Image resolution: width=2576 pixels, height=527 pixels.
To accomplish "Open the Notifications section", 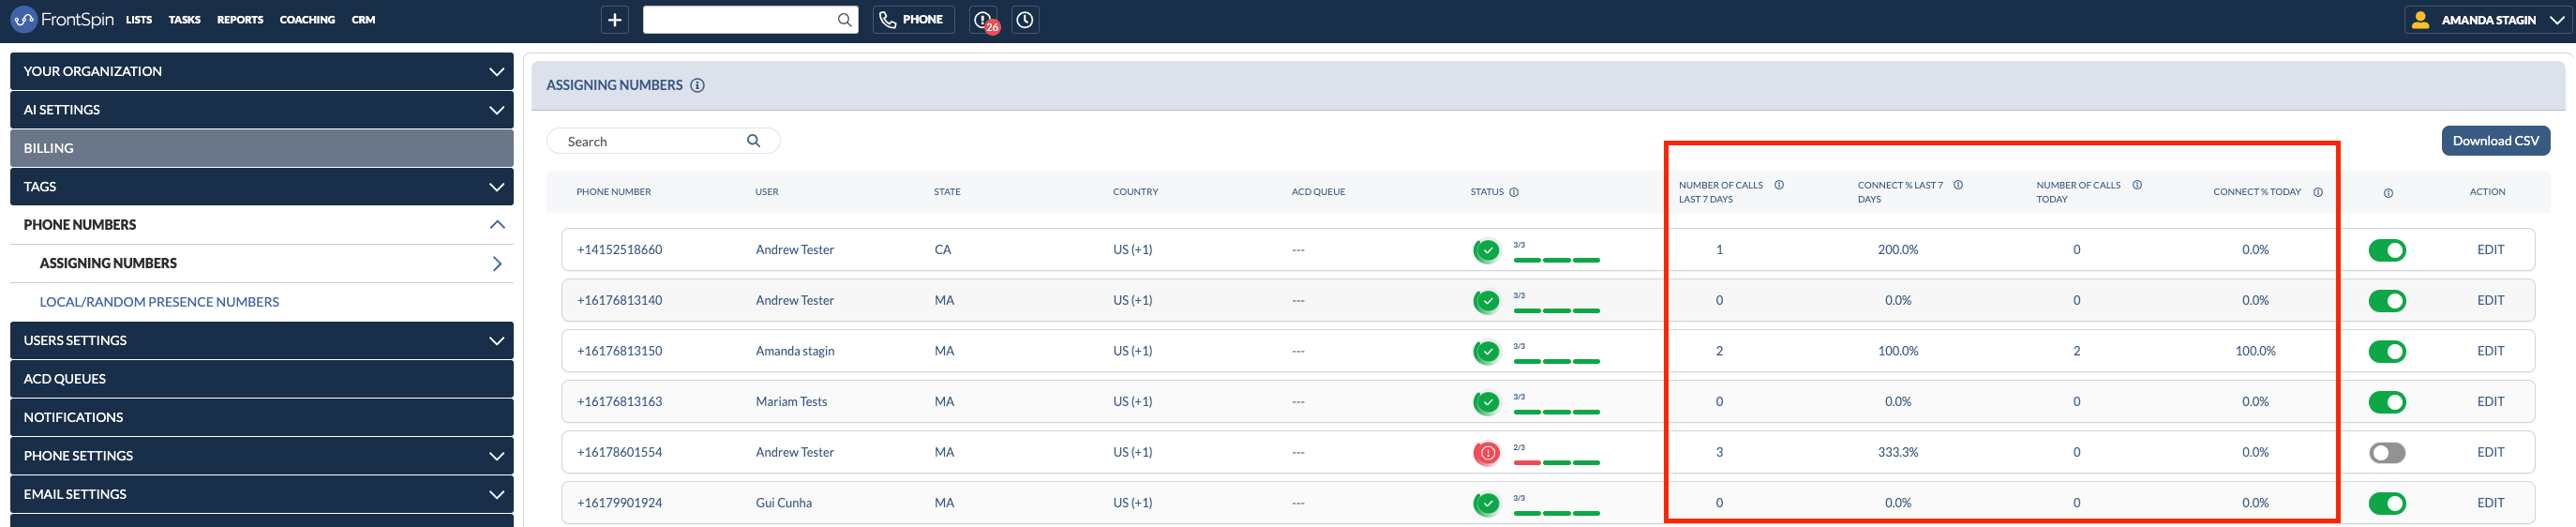I will 261,418.
